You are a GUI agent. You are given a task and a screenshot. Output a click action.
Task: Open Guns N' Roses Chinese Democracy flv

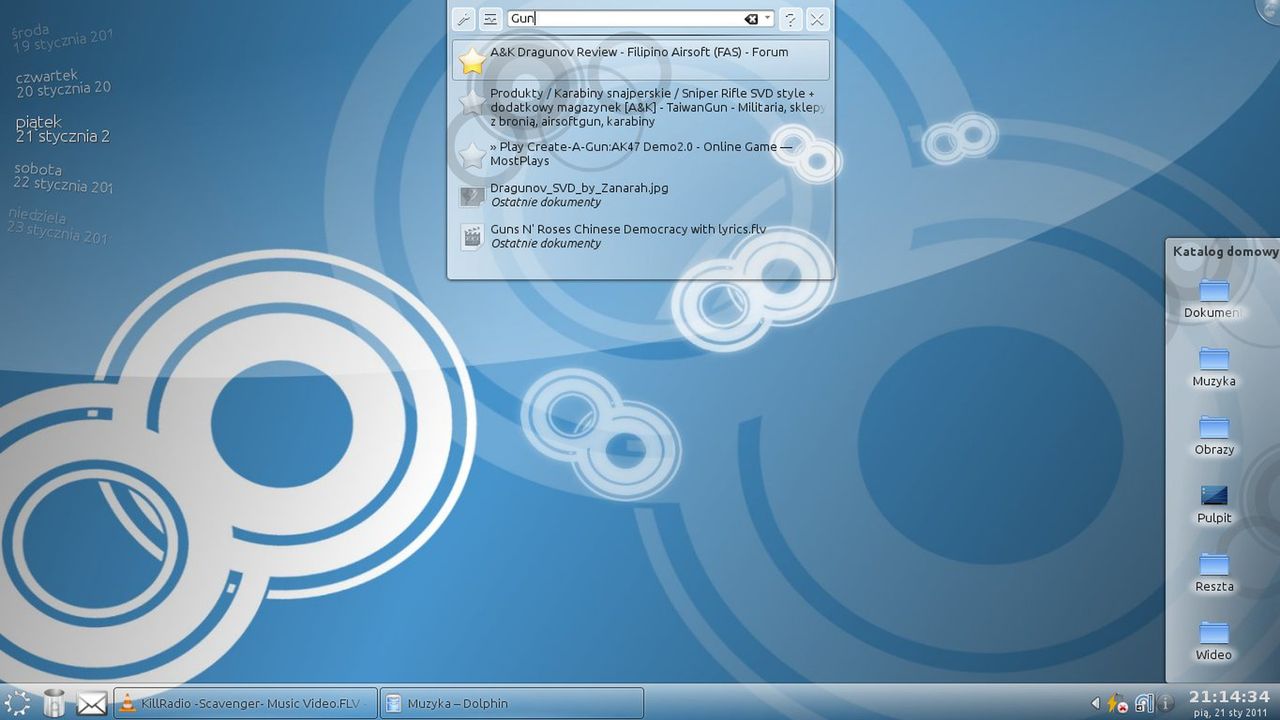640,236
